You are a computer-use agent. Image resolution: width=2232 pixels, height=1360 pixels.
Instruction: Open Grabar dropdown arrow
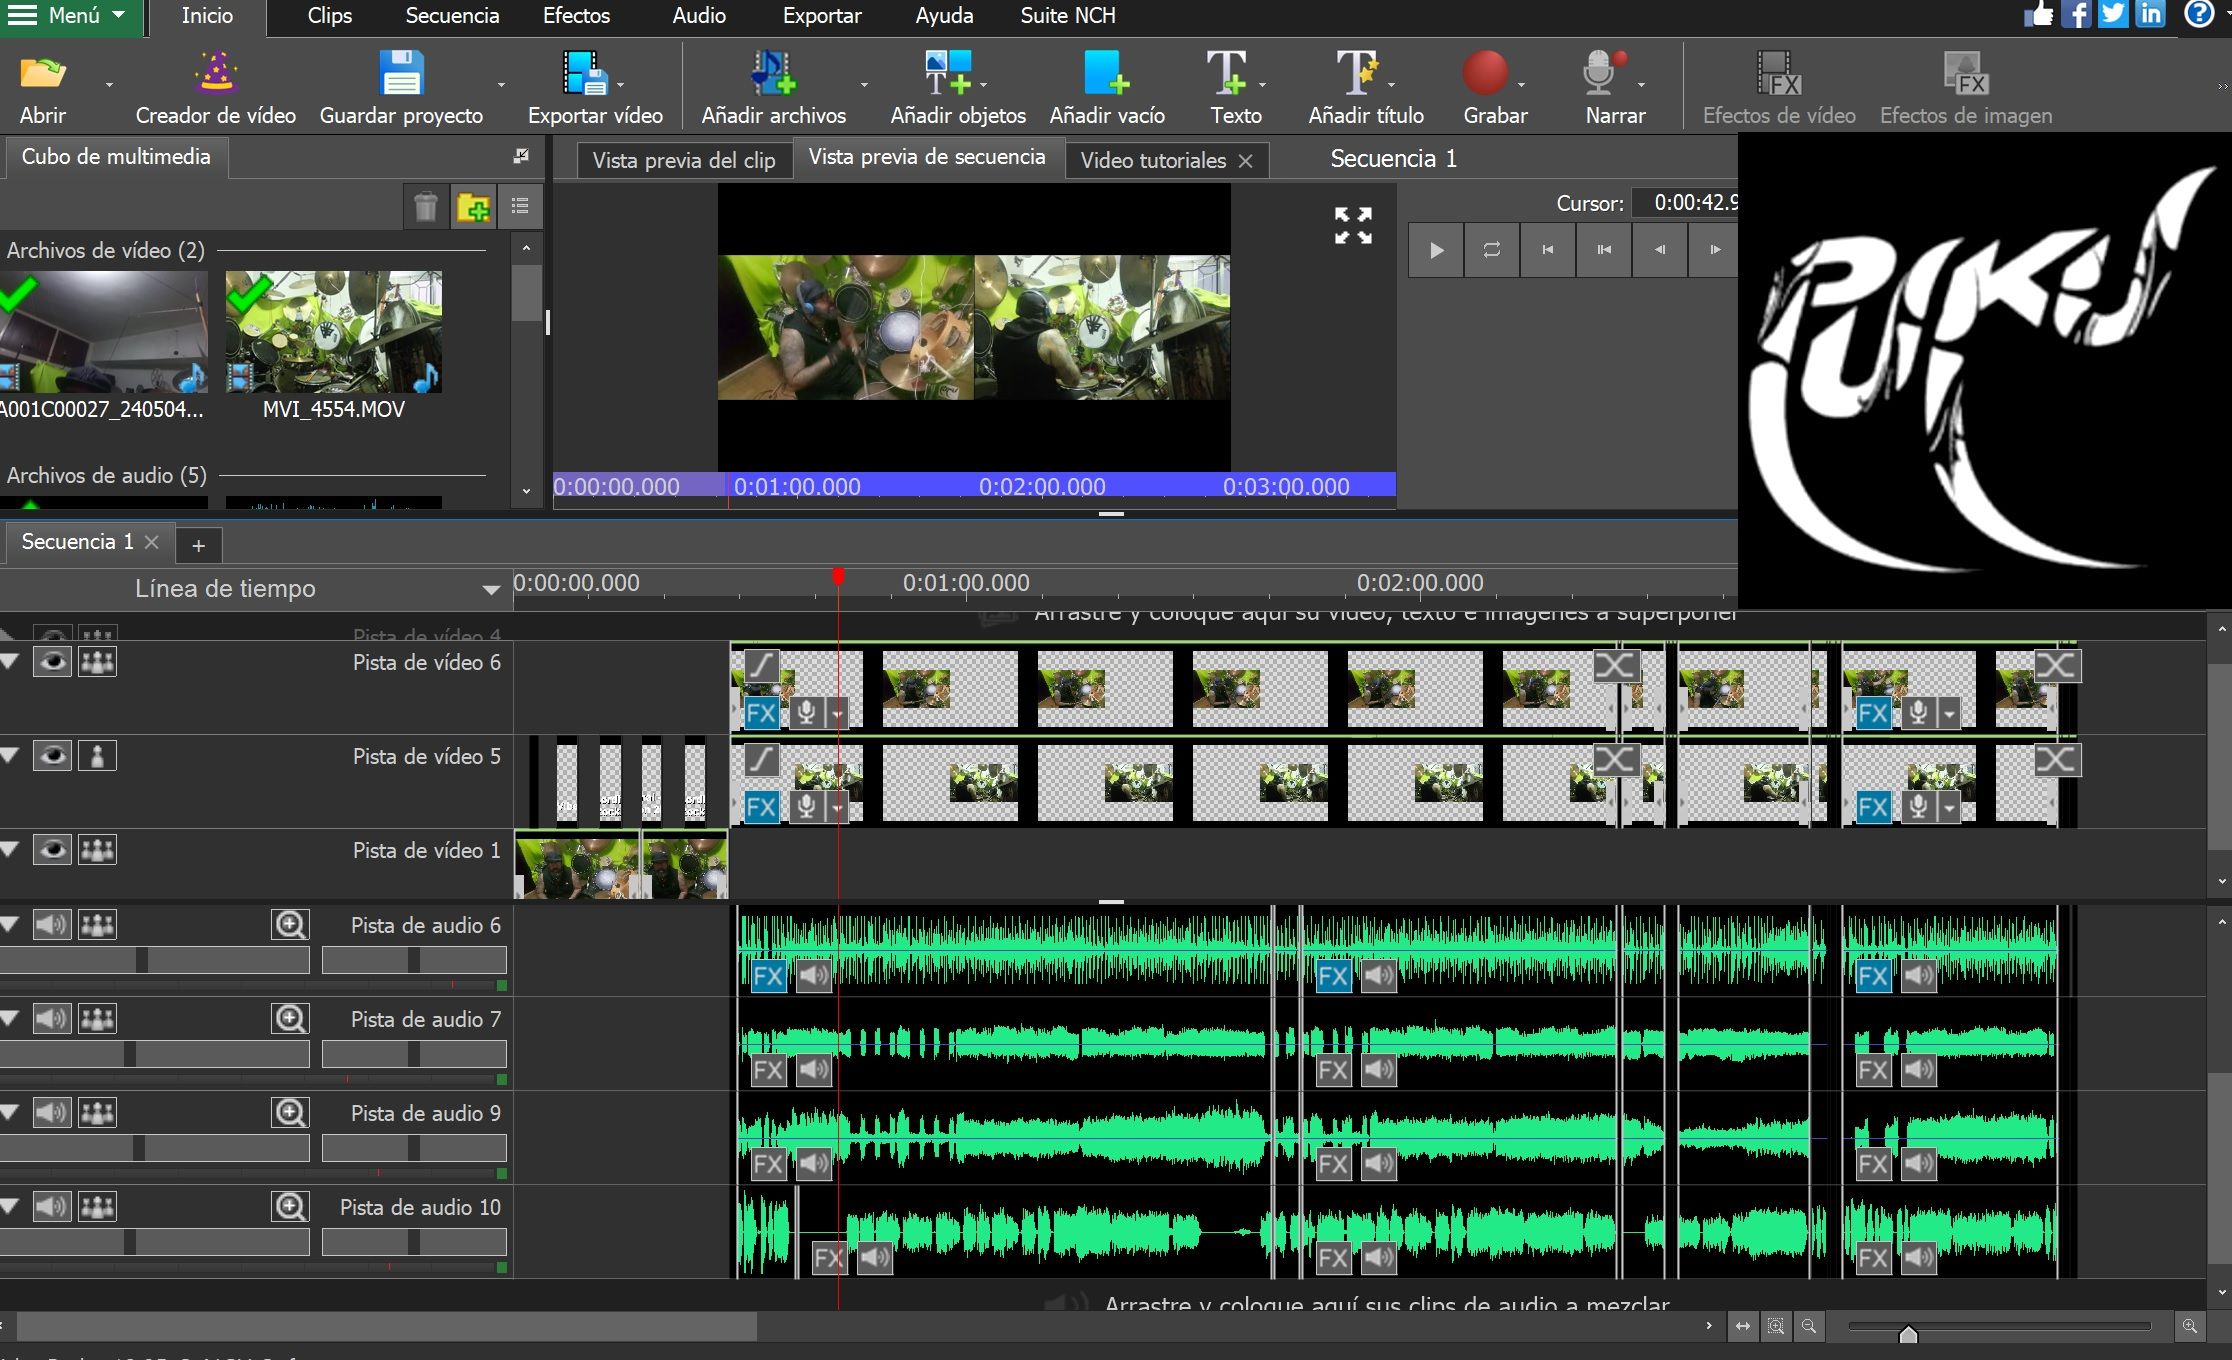(1521, 85)
